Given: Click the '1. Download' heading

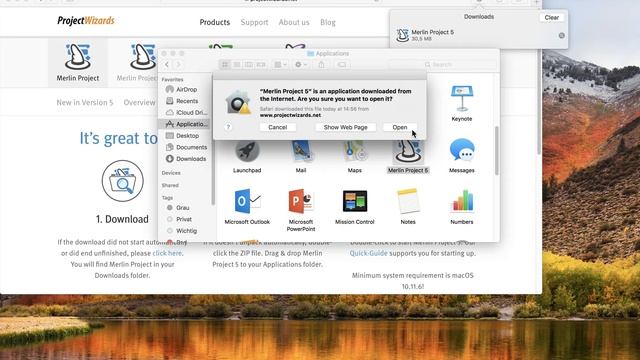Looking at the screenshot, I should pos(122,219).
